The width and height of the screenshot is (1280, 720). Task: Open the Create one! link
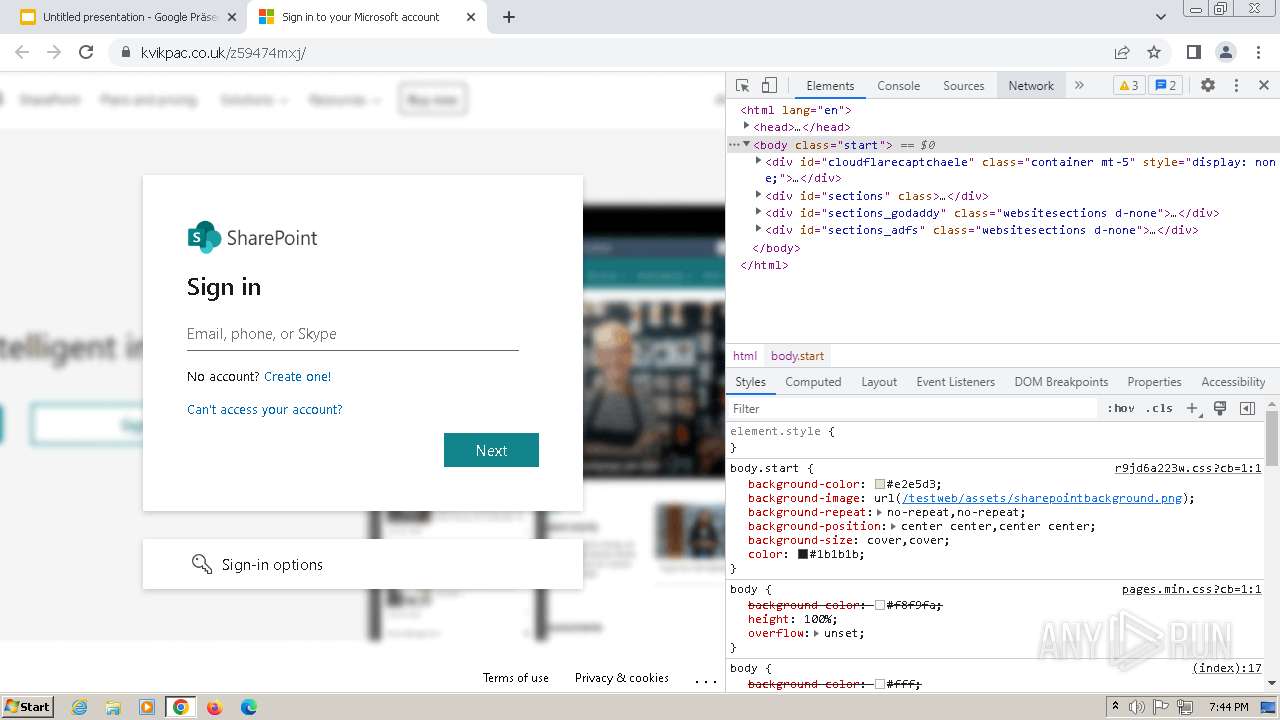tap(297, 377)
